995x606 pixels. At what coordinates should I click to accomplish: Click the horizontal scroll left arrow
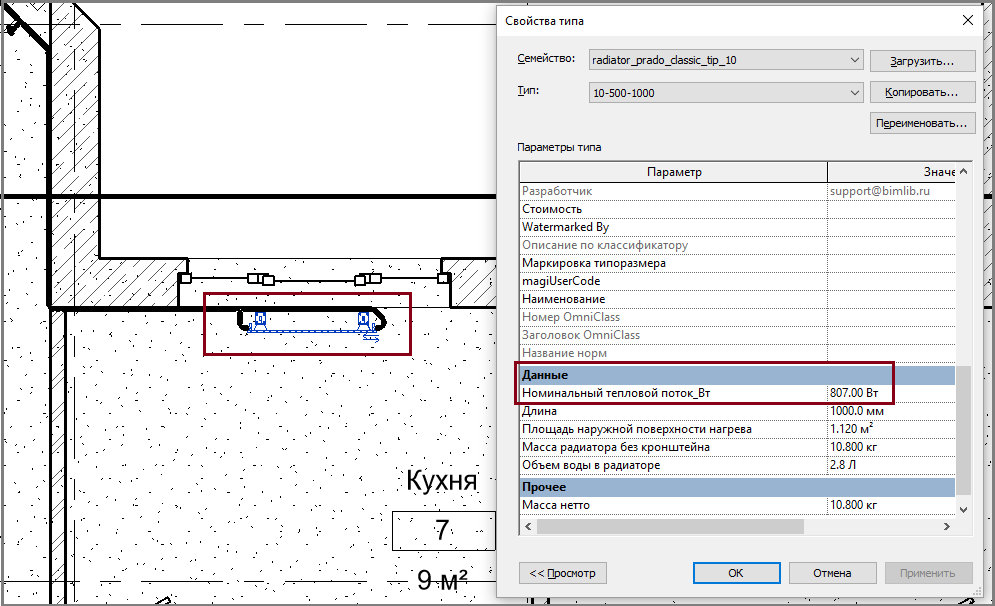pyautogui.click(x=528, y=527)
